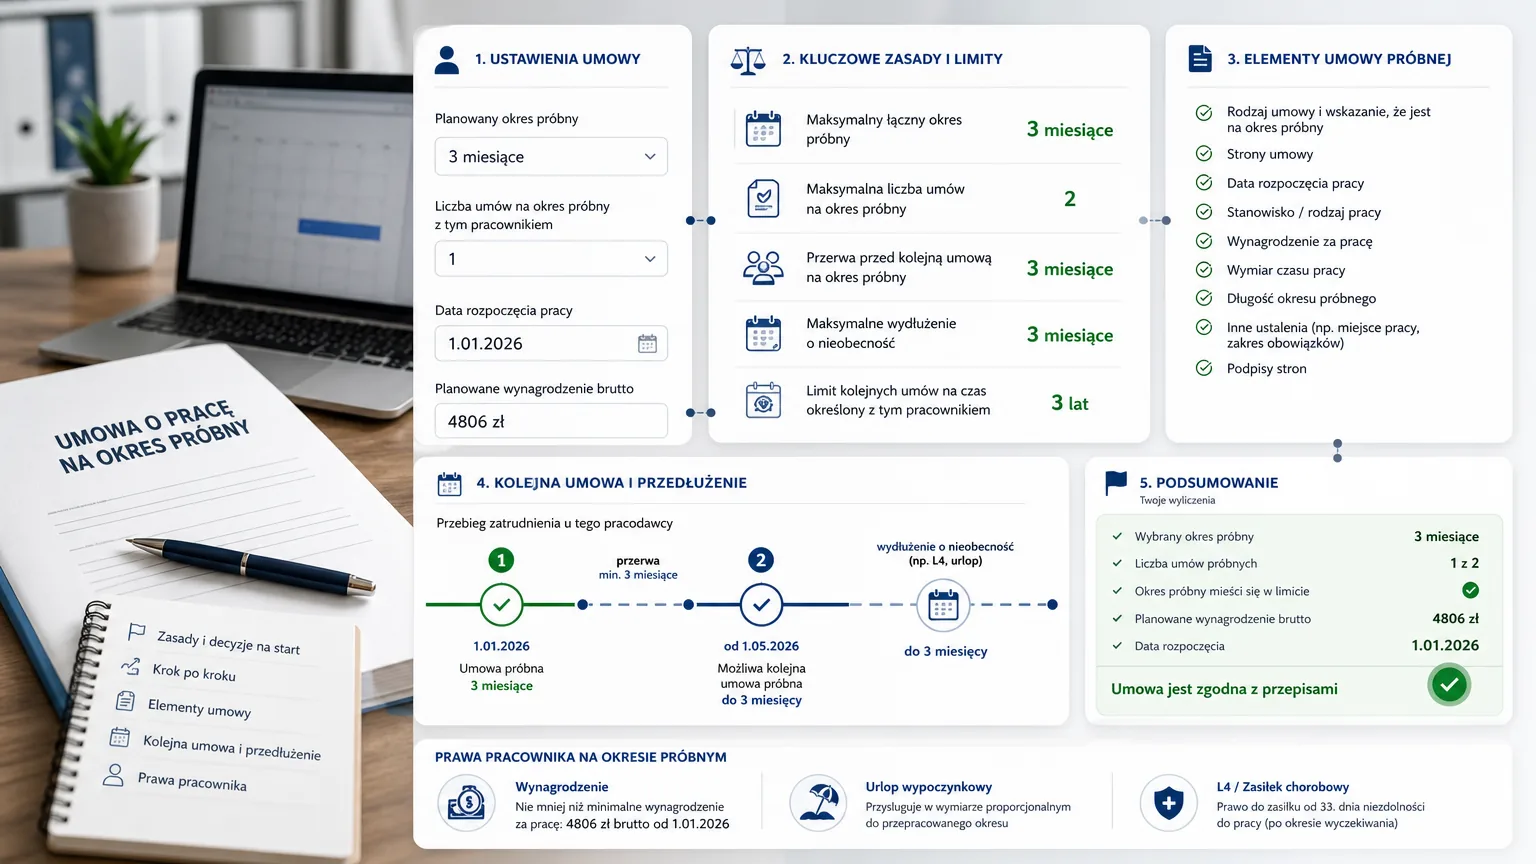Select Elementy umowy in notebook list

pos(199,709)
